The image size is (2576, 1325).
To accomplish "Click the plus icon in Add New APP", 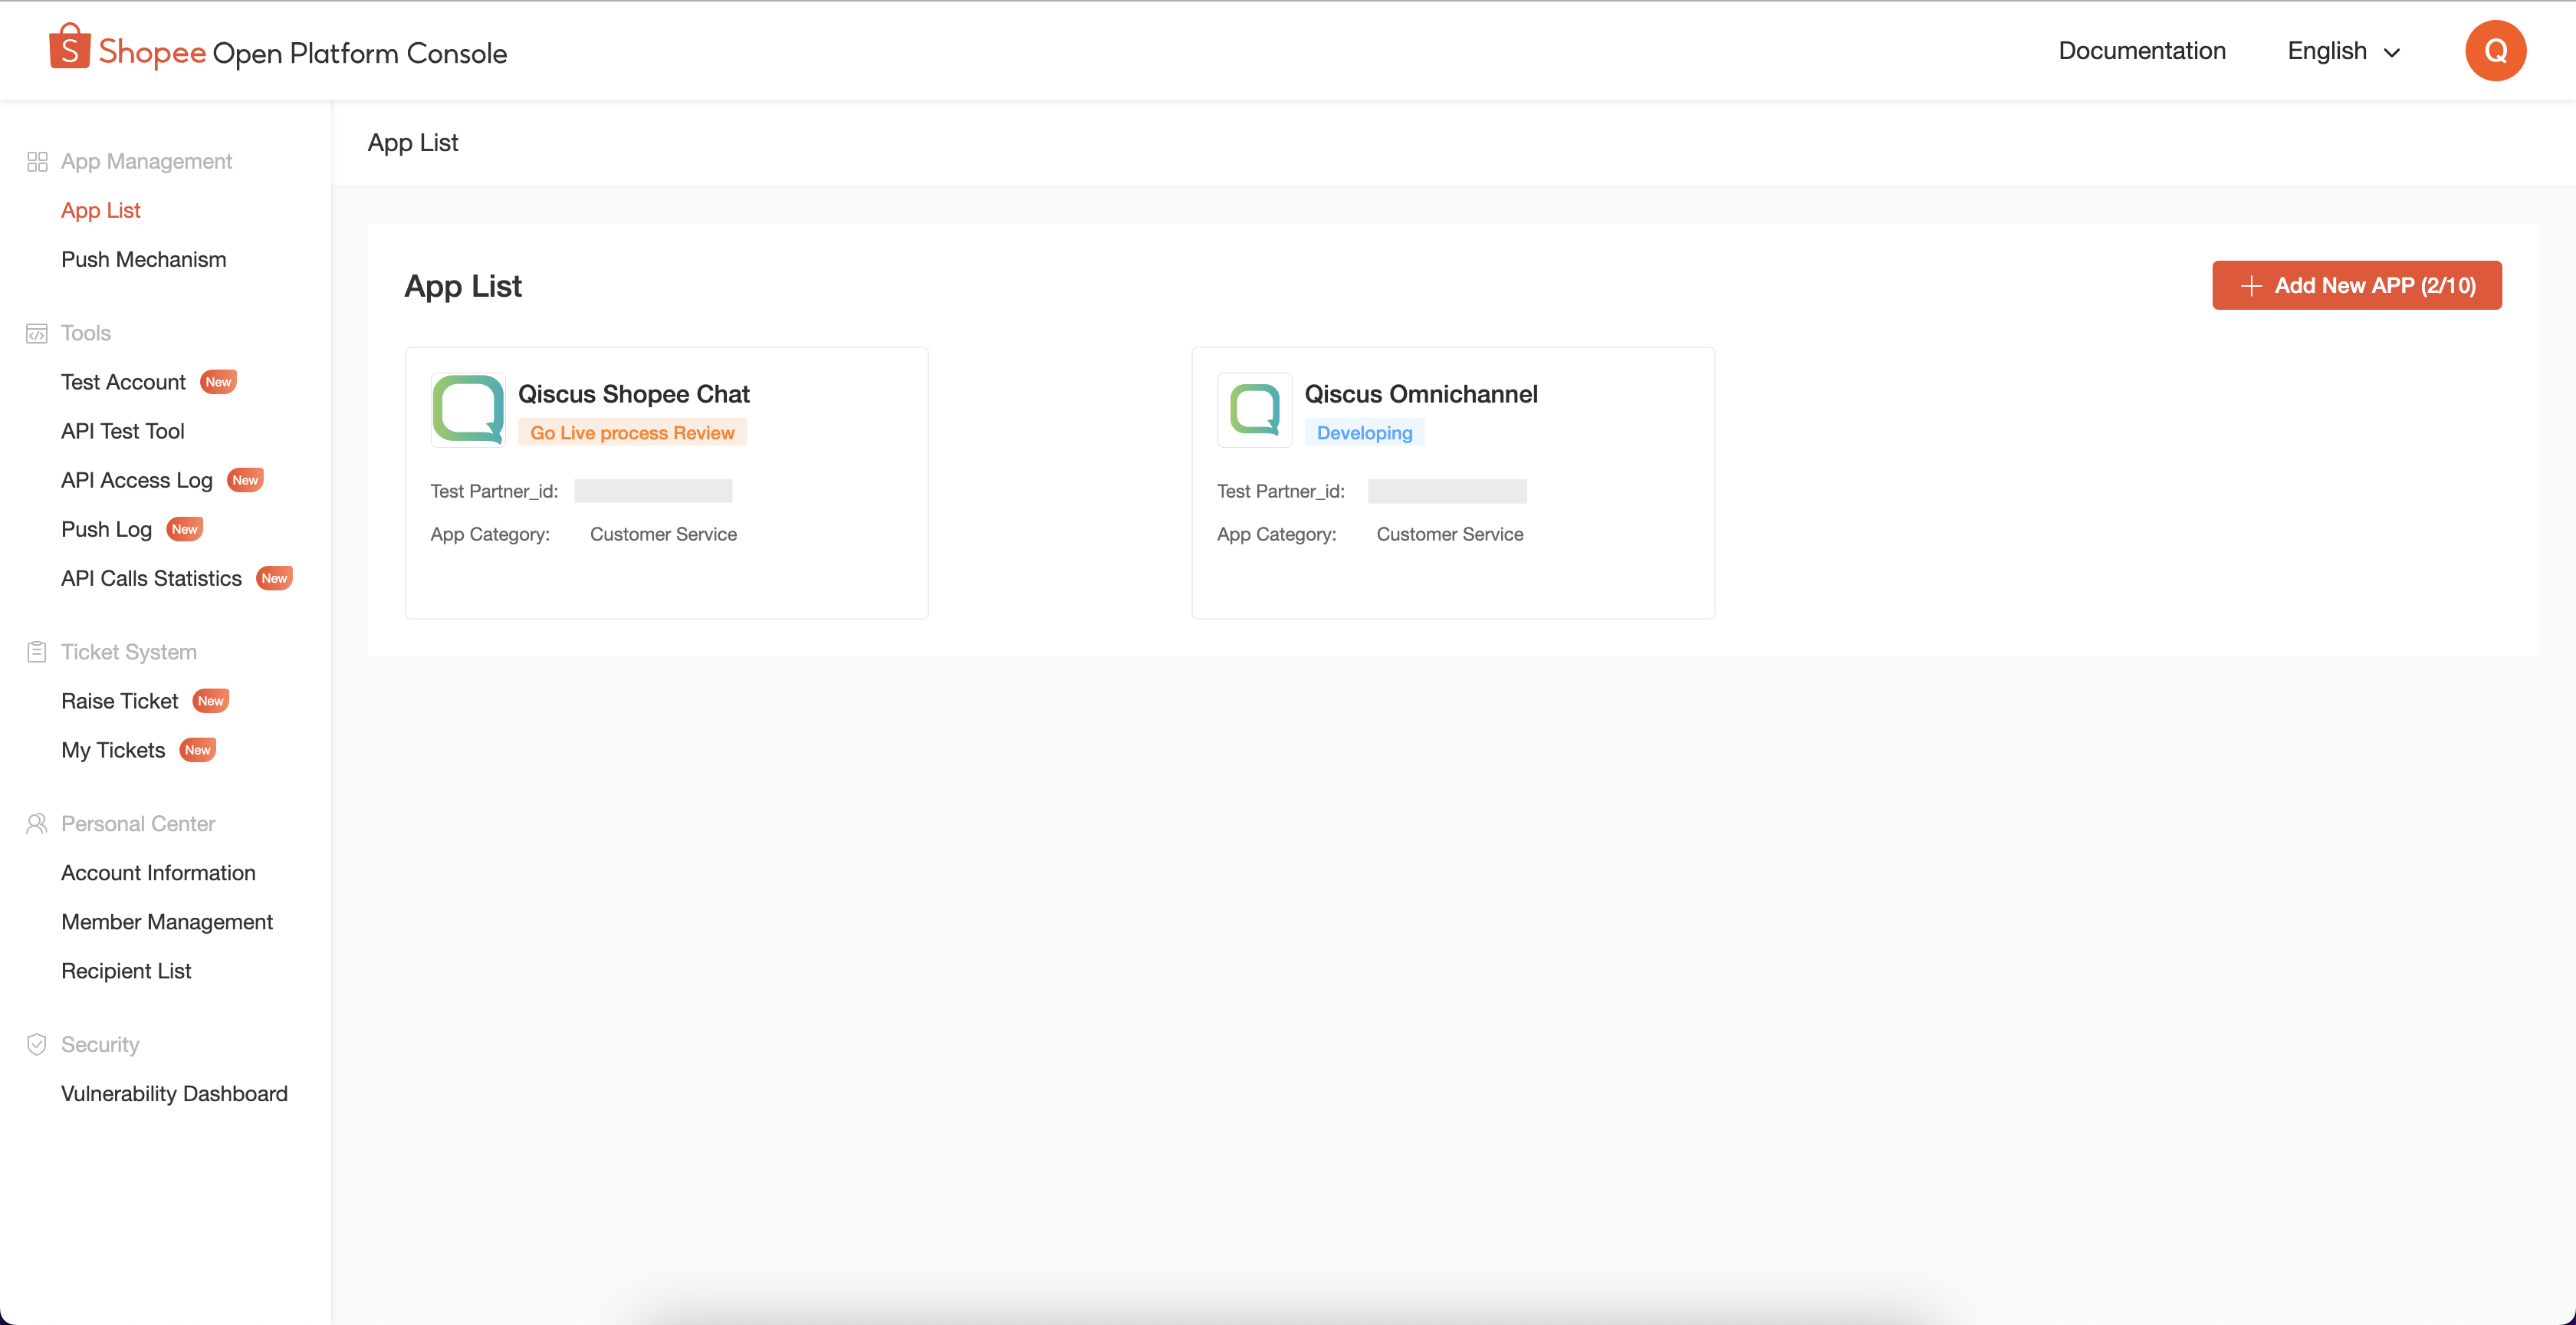I will pyautogui.click(x=2251, y=286).
